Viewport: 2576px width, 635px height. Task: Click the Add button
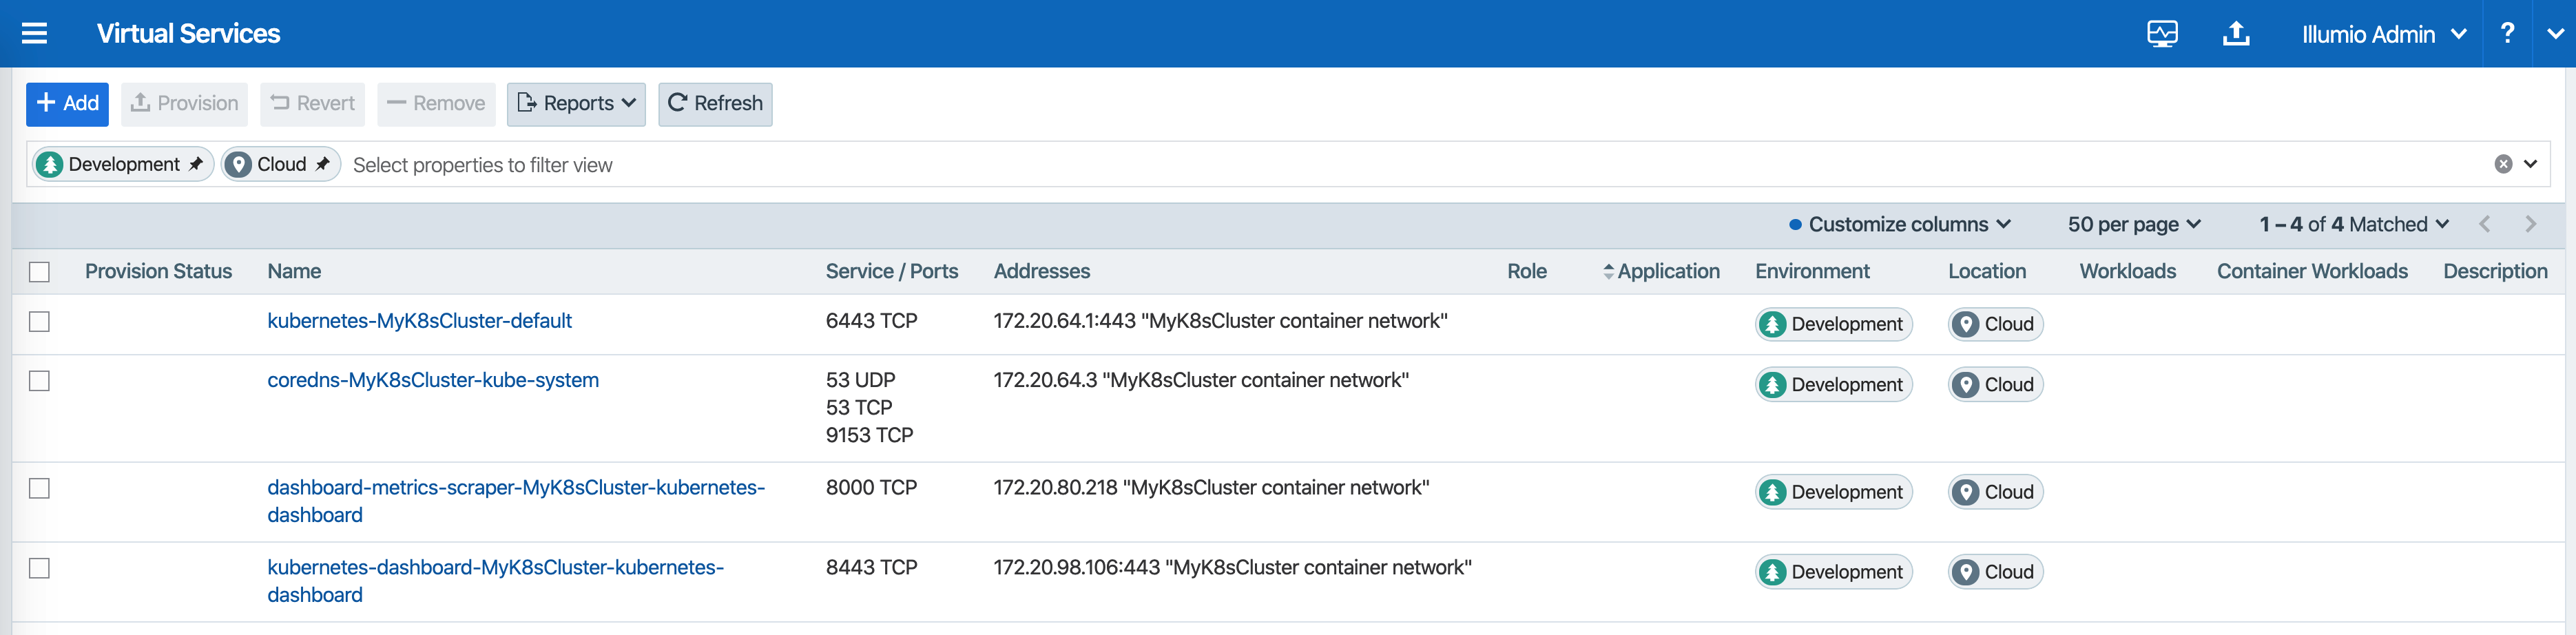point(67,103)
